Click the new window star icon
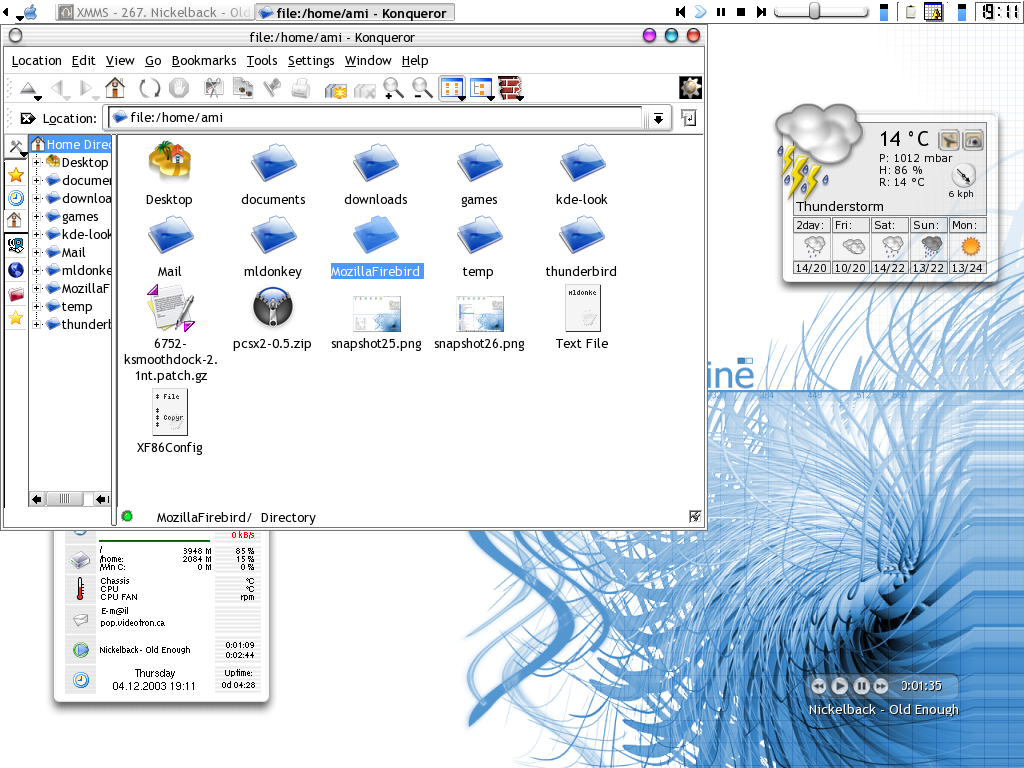 coord(336,89)
